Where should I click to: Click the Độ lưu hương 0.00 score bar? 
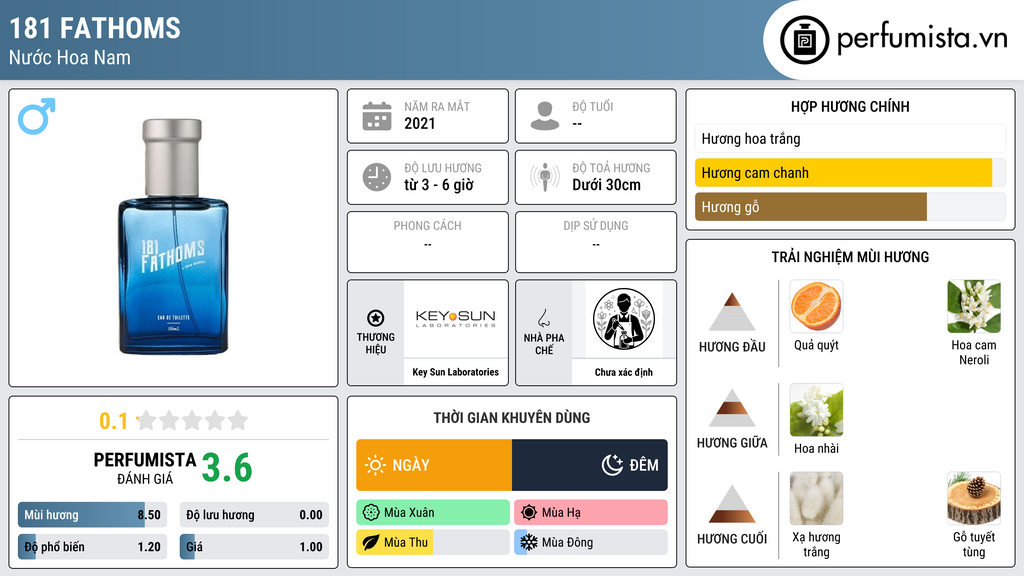[254, 515]
